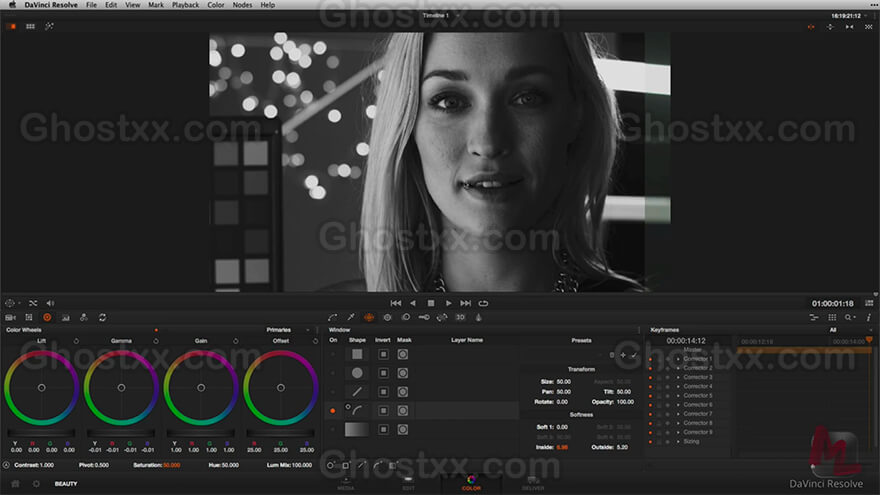Open the Camera Raw palette

[x=10, y=318]
